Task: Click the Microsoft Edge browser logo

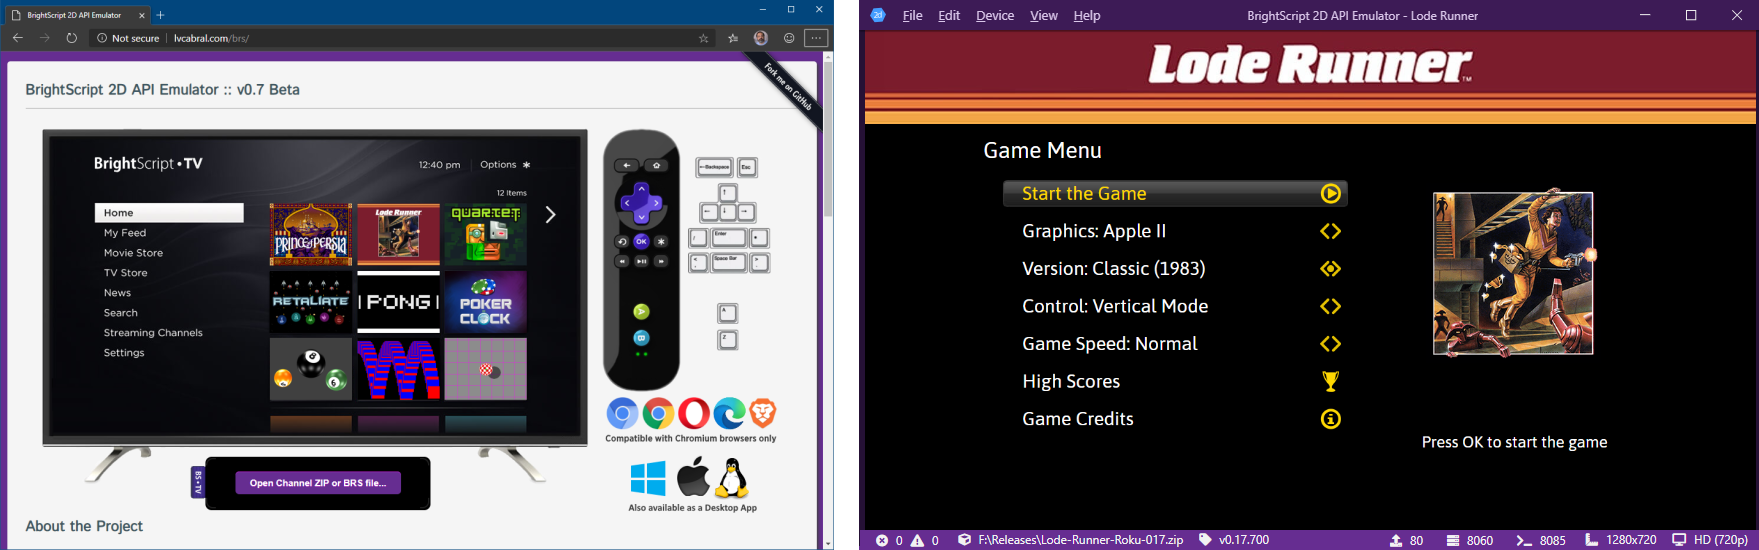Action: point(729,413)
